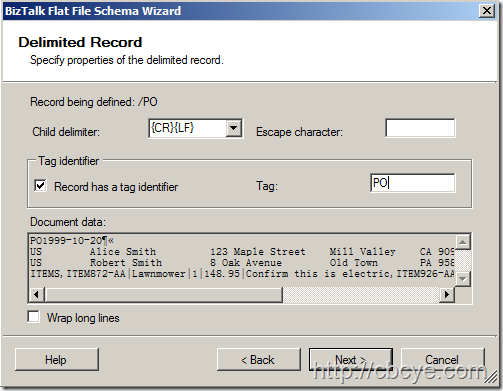Enable the Wrap long lines checkbox
Image resolution: width=503 pixels, height=391 pixels.
[x=34, y=317]
